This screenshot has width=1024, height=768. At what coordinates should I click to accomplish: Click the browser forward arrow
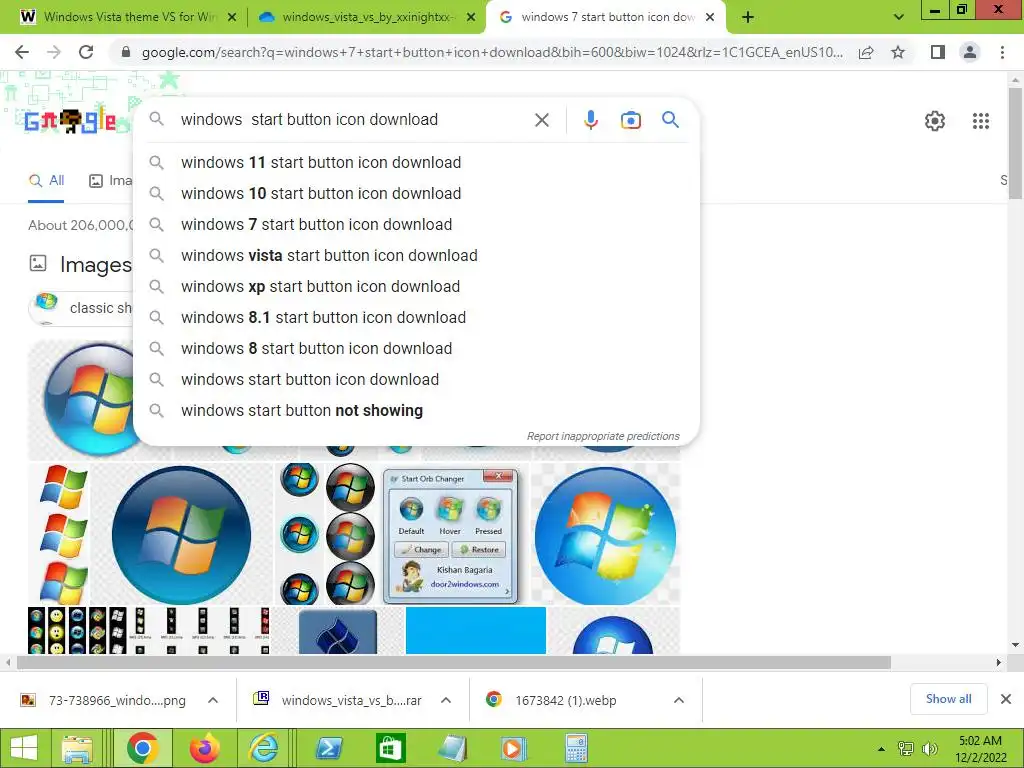click(54, 52)
